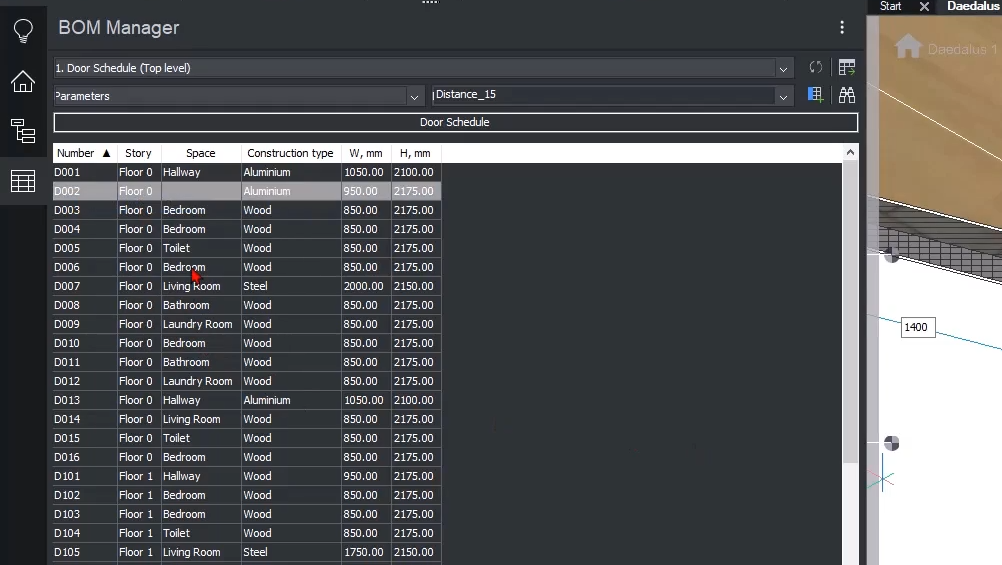Click the scrollbar up arrow
The height and width of the screenshot is (565, 1002).
click(x=850, y=152)
